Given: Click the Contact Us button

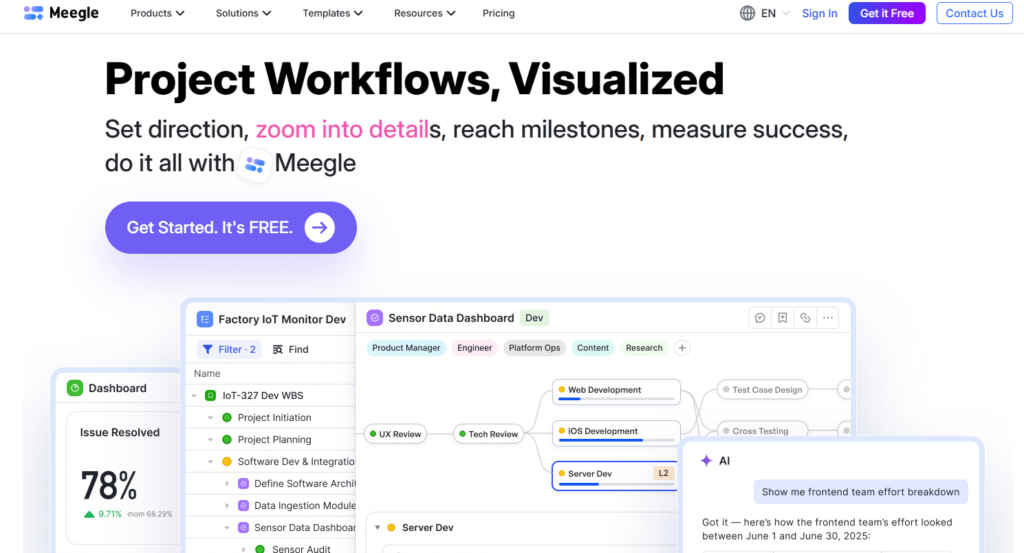Looking at the screenshot, I should point(974,13).
